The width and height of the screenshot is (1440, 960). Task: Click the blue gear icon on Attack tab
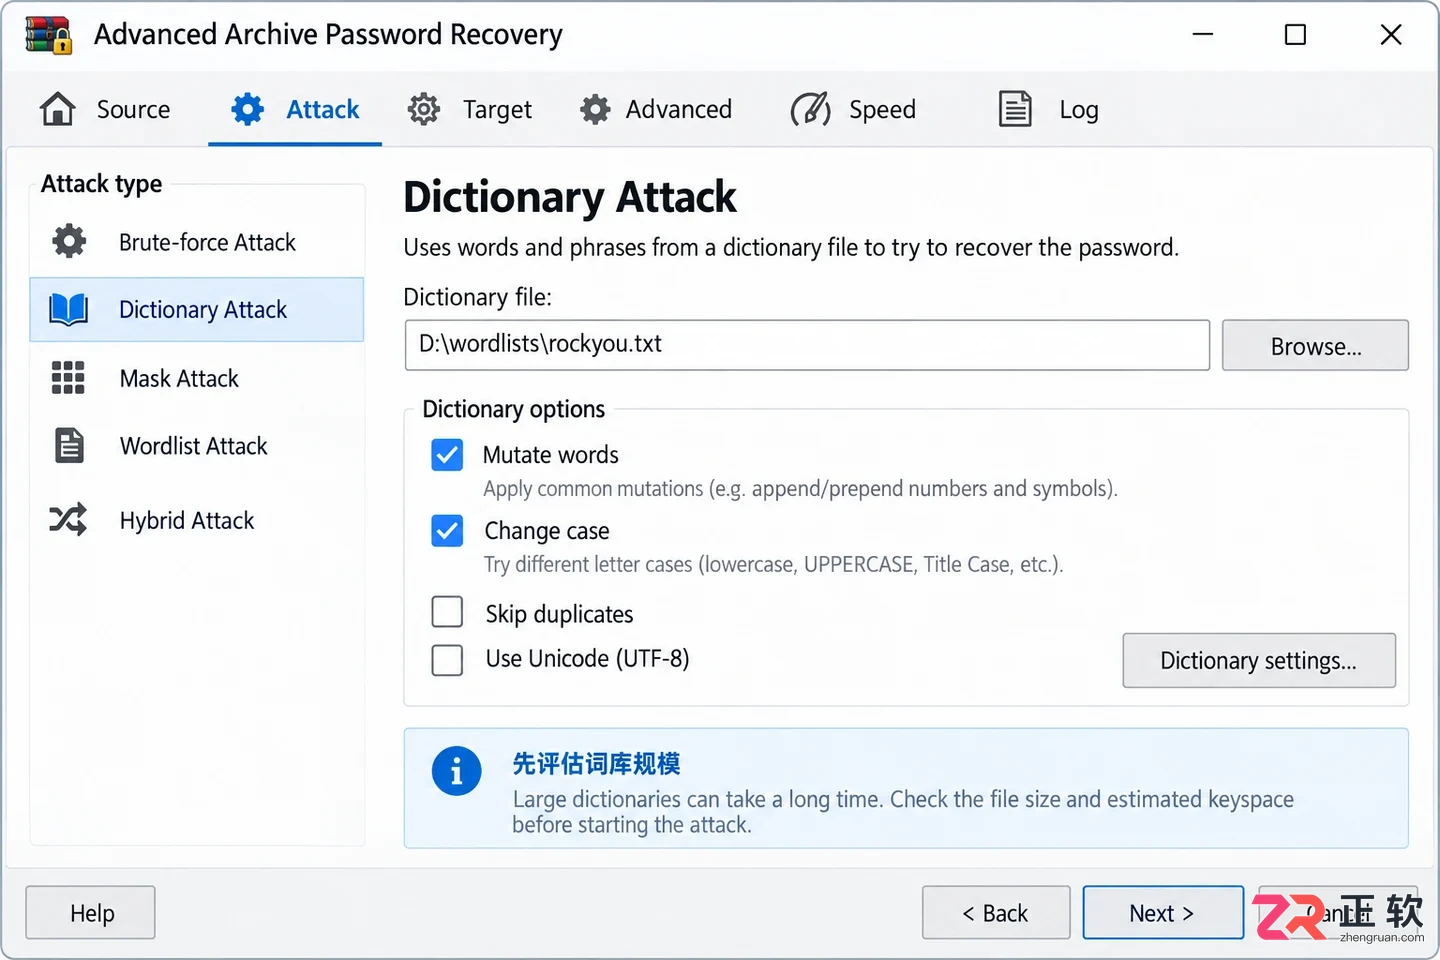(247, 109)
